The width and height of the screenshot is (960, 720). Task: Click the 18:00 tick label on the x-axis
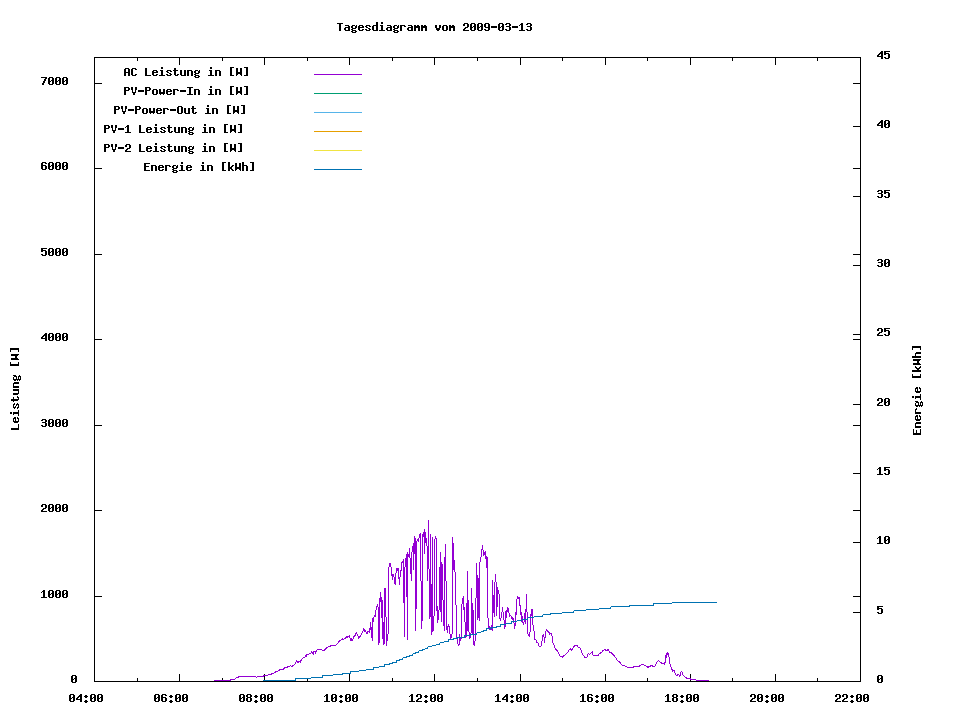[x=682, y=698]
